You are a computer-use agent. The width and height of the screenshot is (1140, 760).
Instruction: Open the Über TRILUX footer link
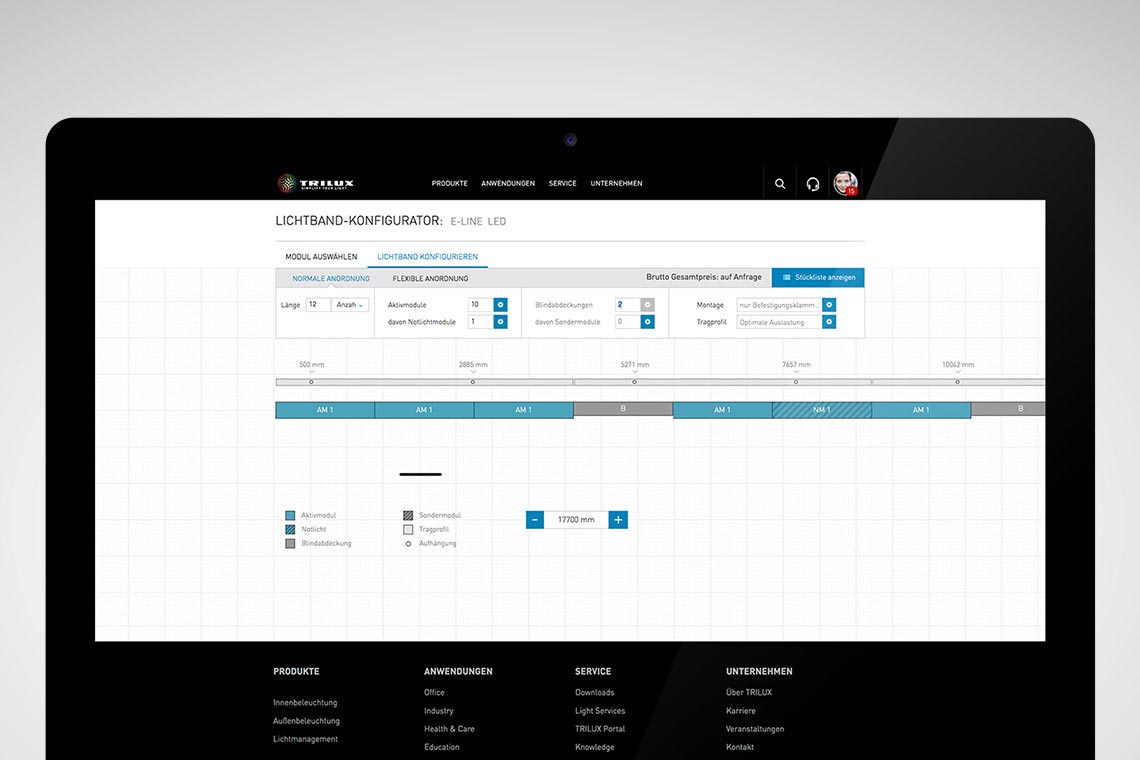click(x=749, y=692)
